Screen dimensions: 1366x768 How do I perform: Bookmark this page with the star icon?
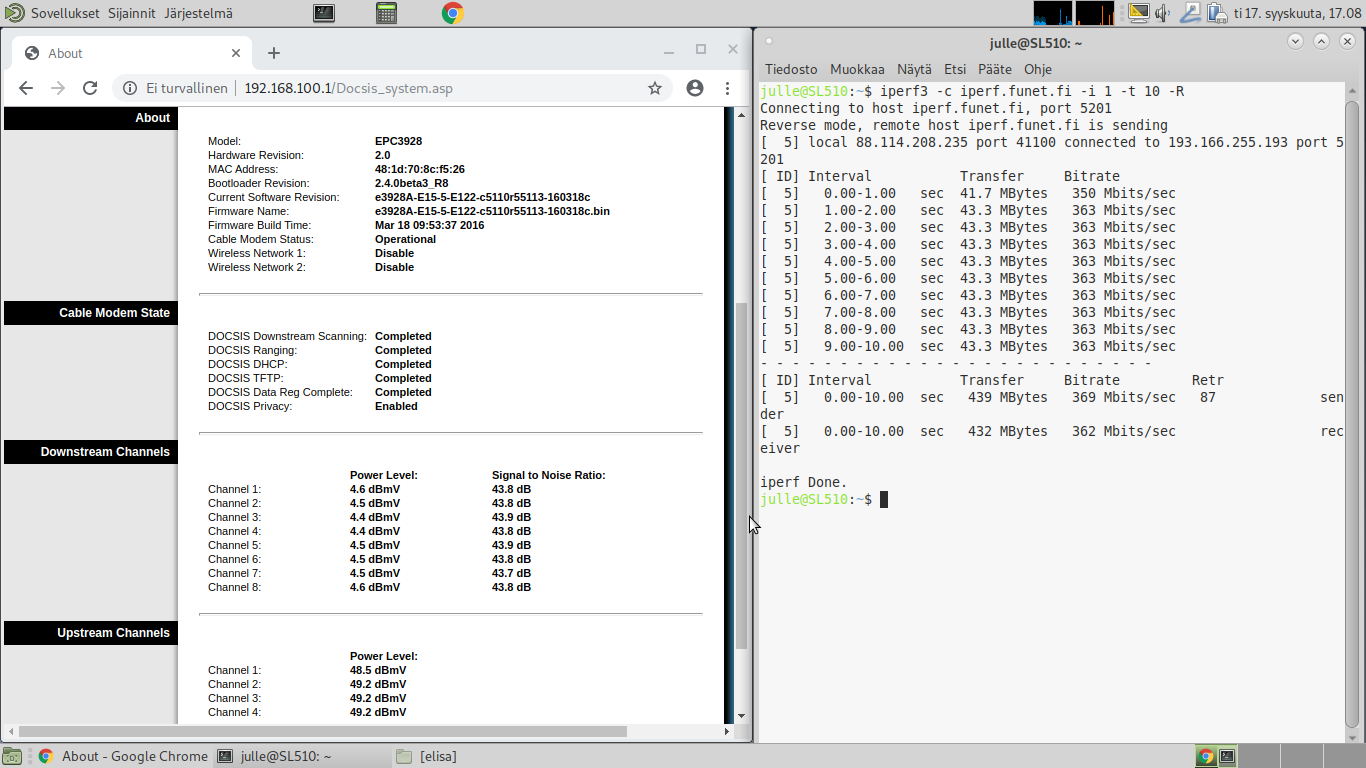pyautogui.click(x=655, y=88)
